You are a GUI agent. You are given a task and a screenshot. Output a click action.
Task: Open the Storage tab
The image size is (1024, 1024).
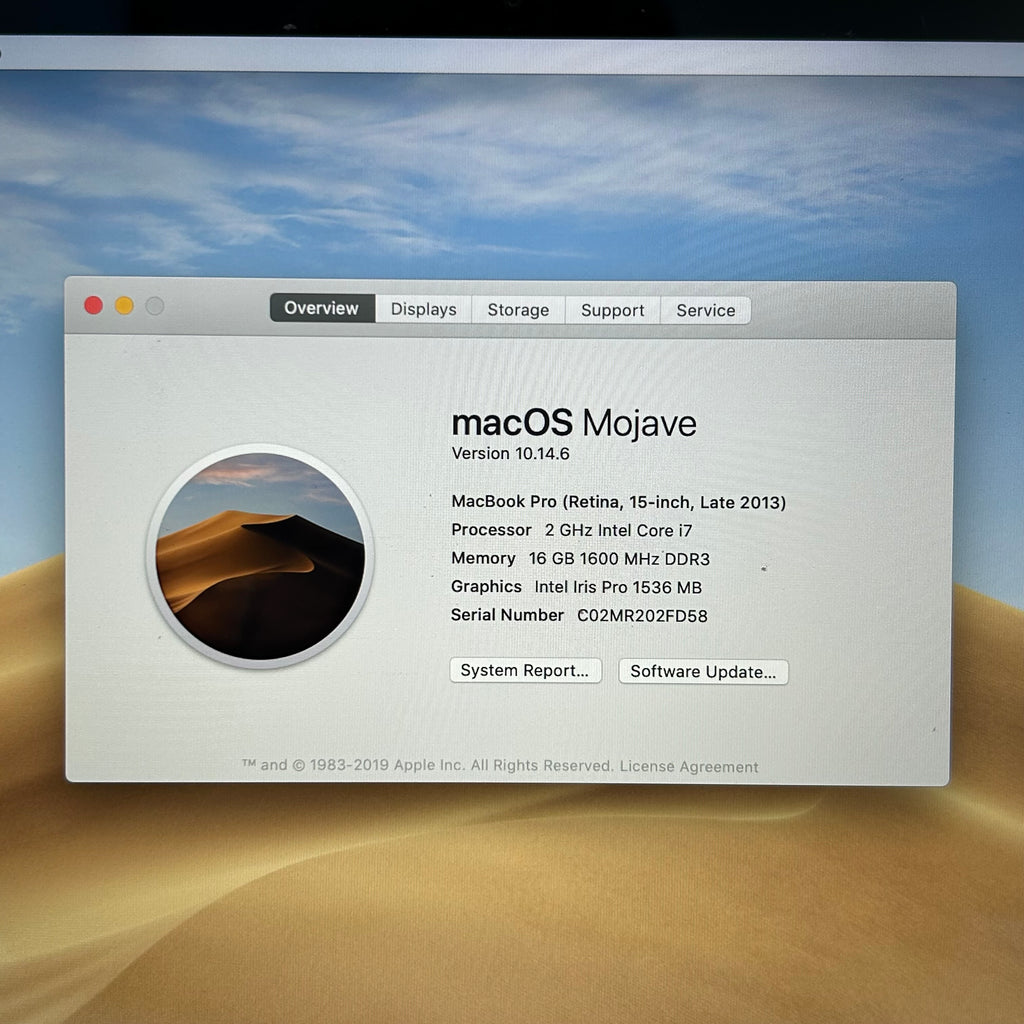[518, 310]
